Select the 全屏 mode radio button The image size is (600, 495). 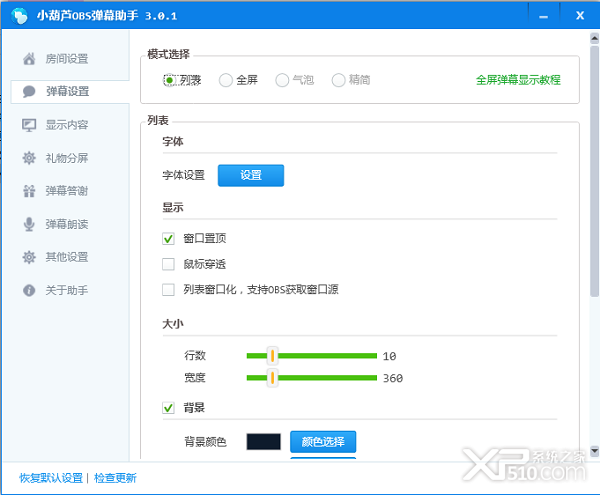[x=225, y=80]
